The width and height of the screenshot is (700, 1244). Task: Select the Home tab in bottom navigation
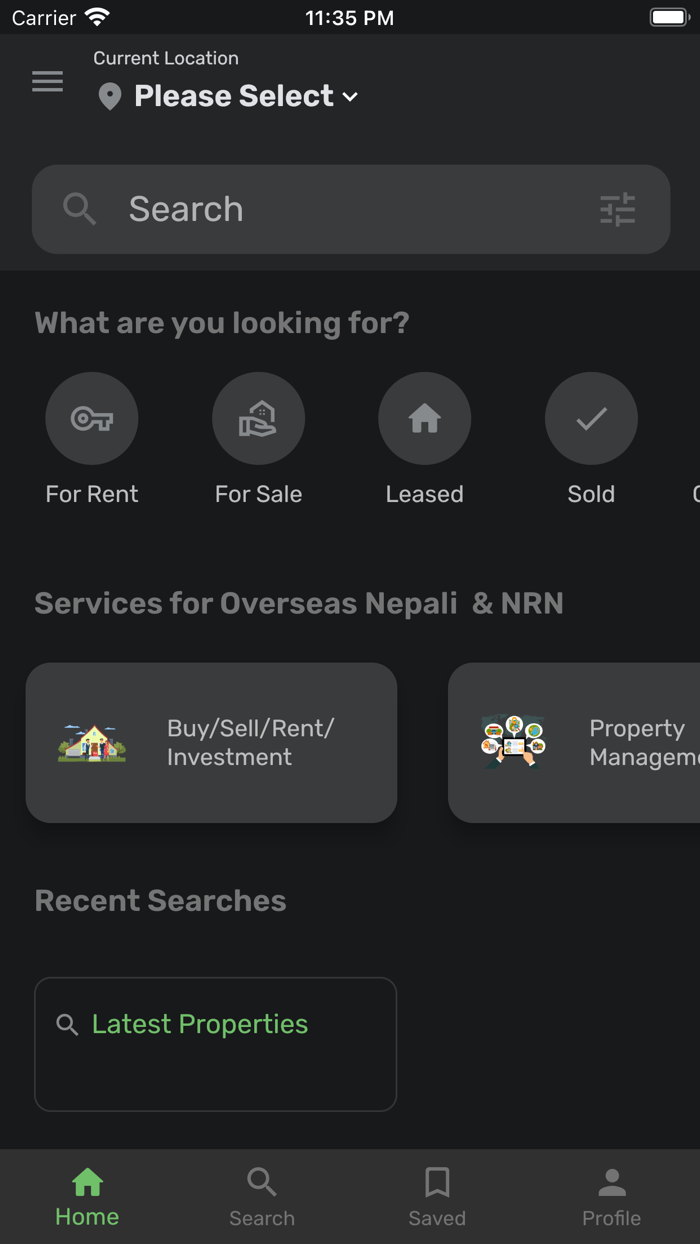pyautogui.click(x=87, y=1195)
